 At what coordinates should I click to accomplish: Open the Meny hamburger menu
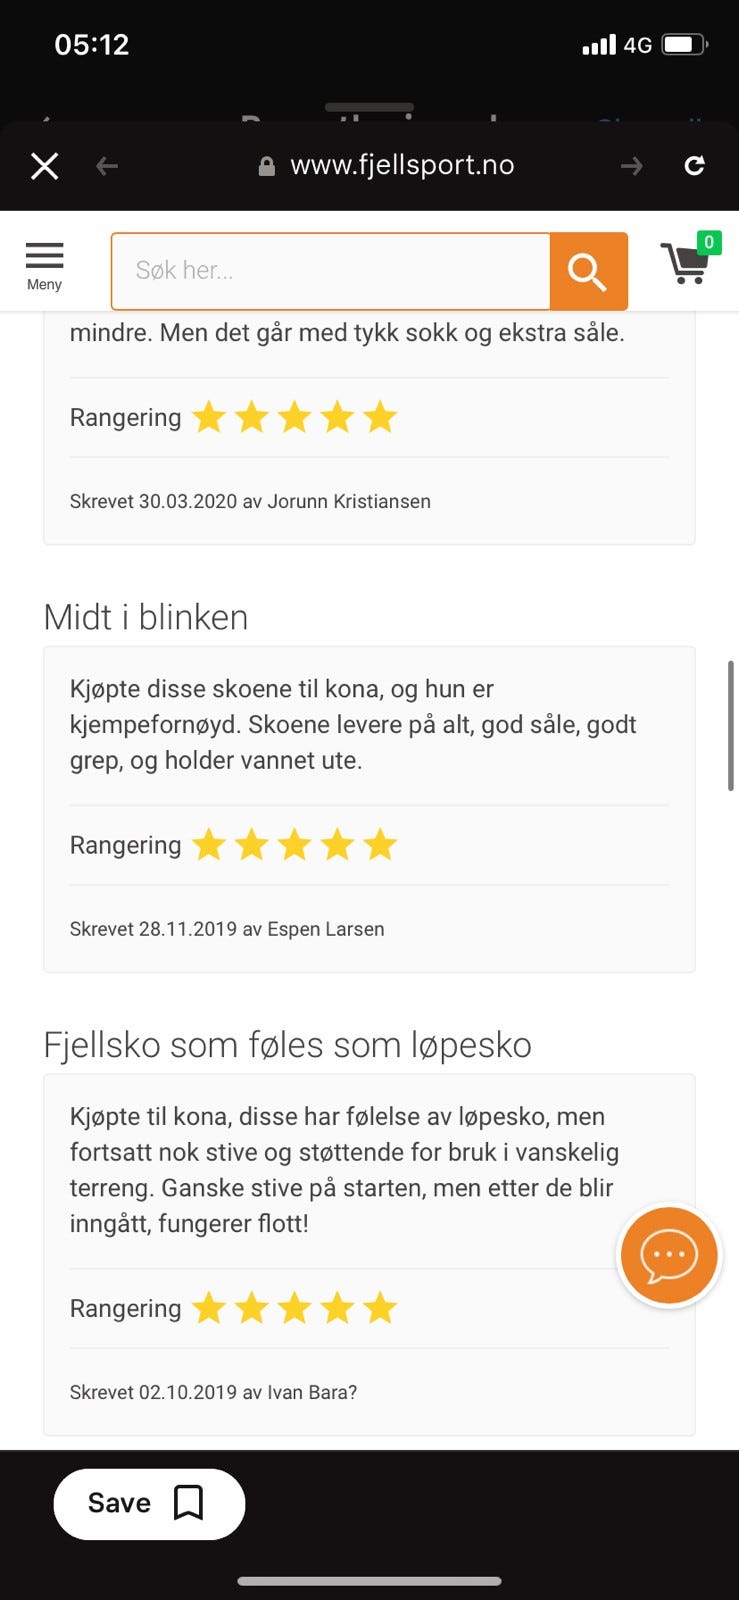(x=44, y=266)
